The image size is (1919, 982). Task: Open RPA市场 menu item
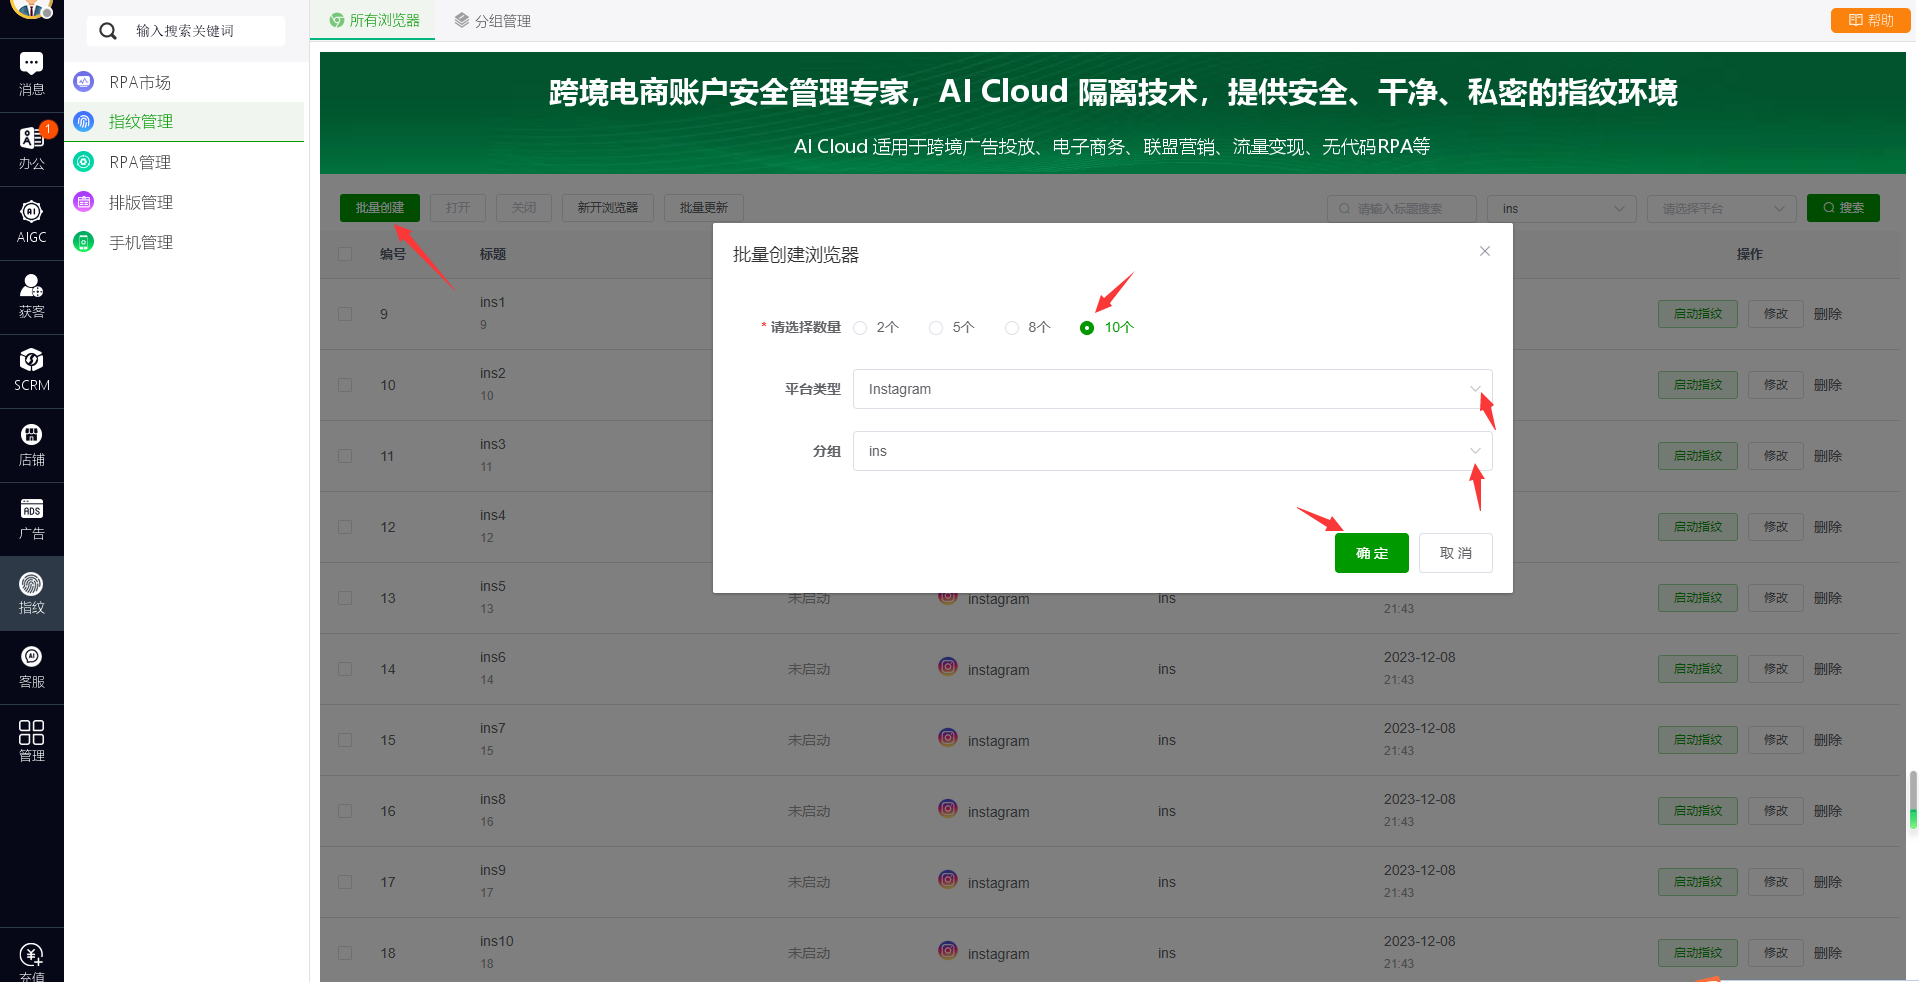point(184,82)
